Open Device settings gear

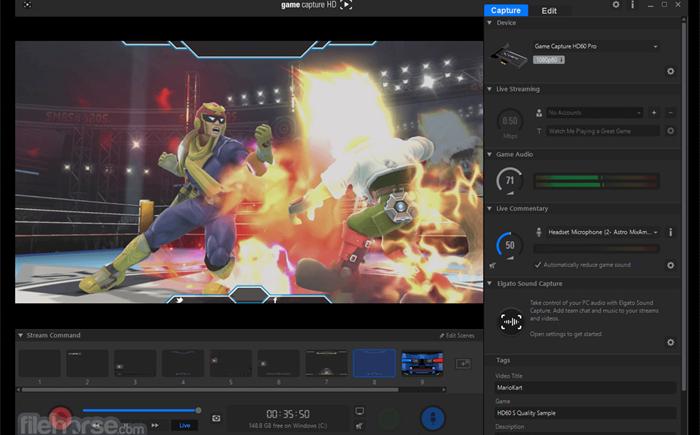[x=671, y=71]
